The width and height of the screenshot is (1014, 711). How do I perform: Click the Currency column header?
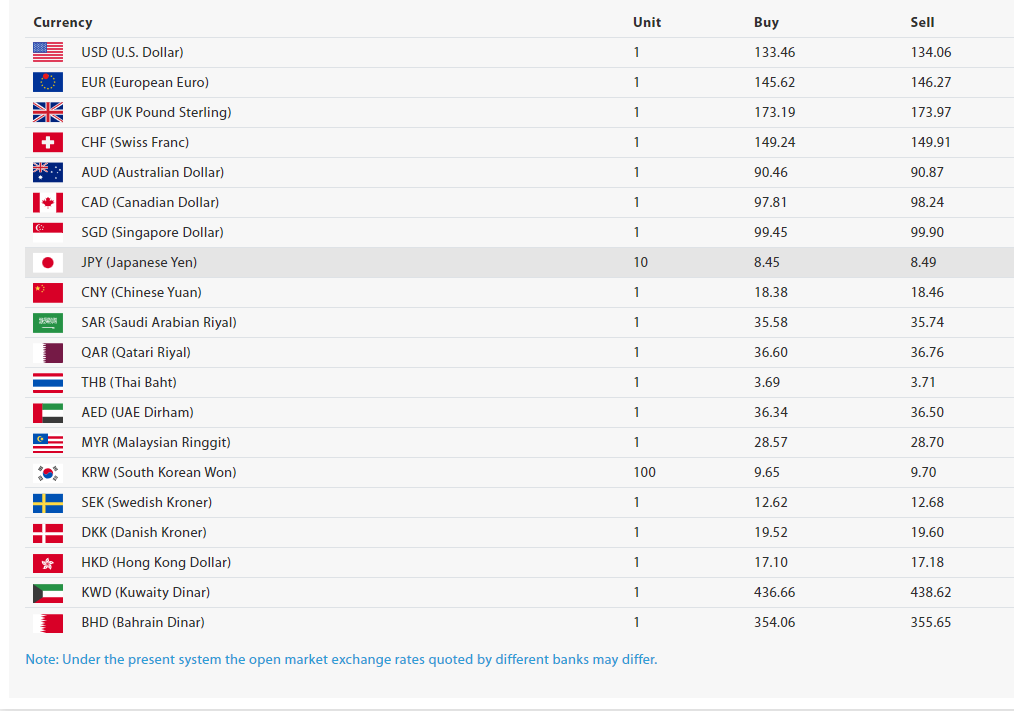pyautogui.click(x=62, y=22)
